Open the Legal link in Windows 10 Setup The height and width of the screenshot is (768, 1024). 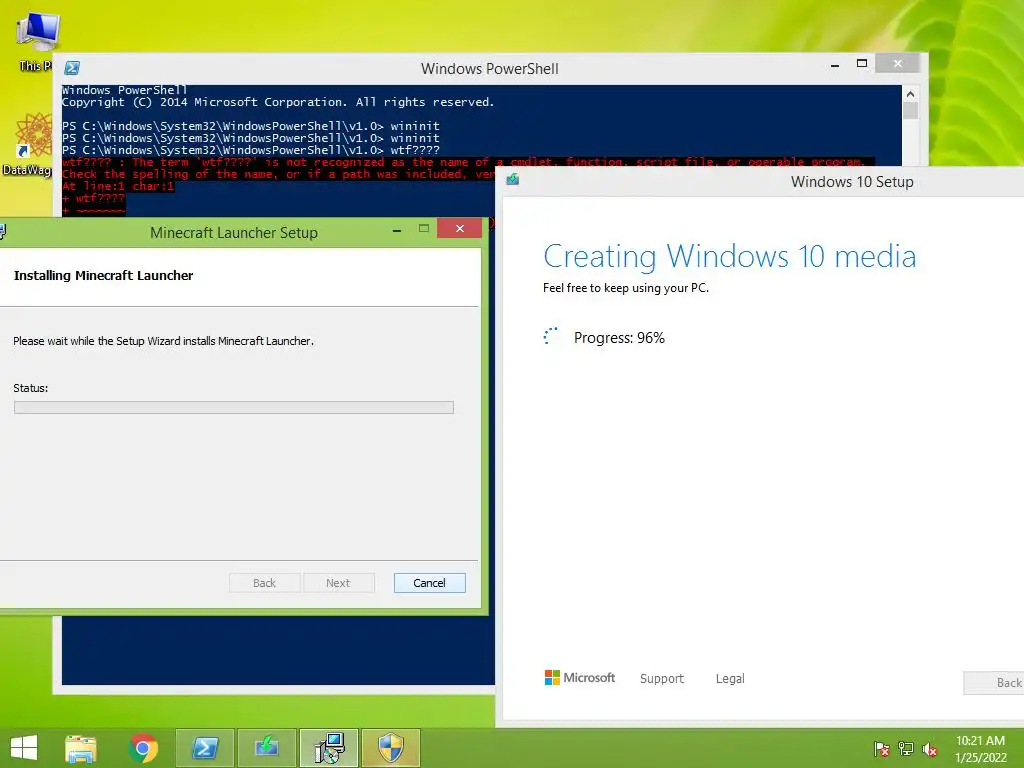(730, 679)
